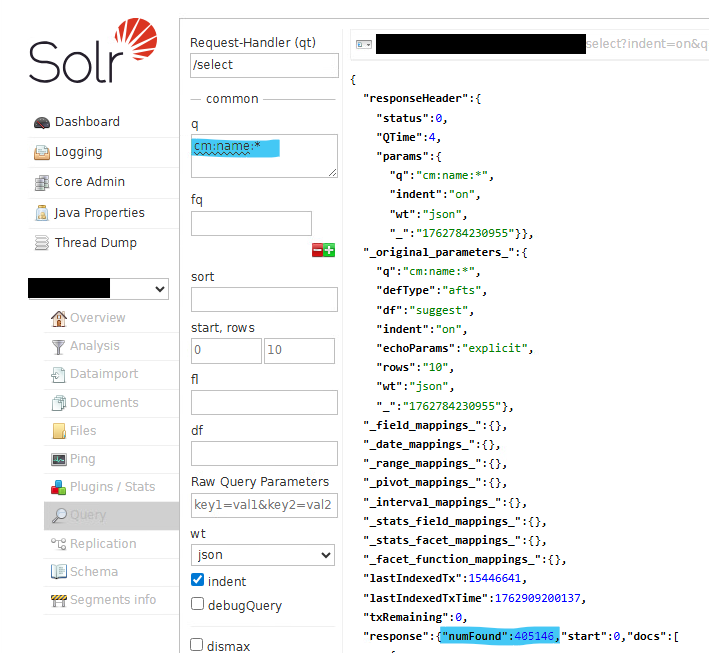The height and width of the screenshot is (653, 709).
Task: Click the Plugins / Stats icon
Action: (59, 487)
